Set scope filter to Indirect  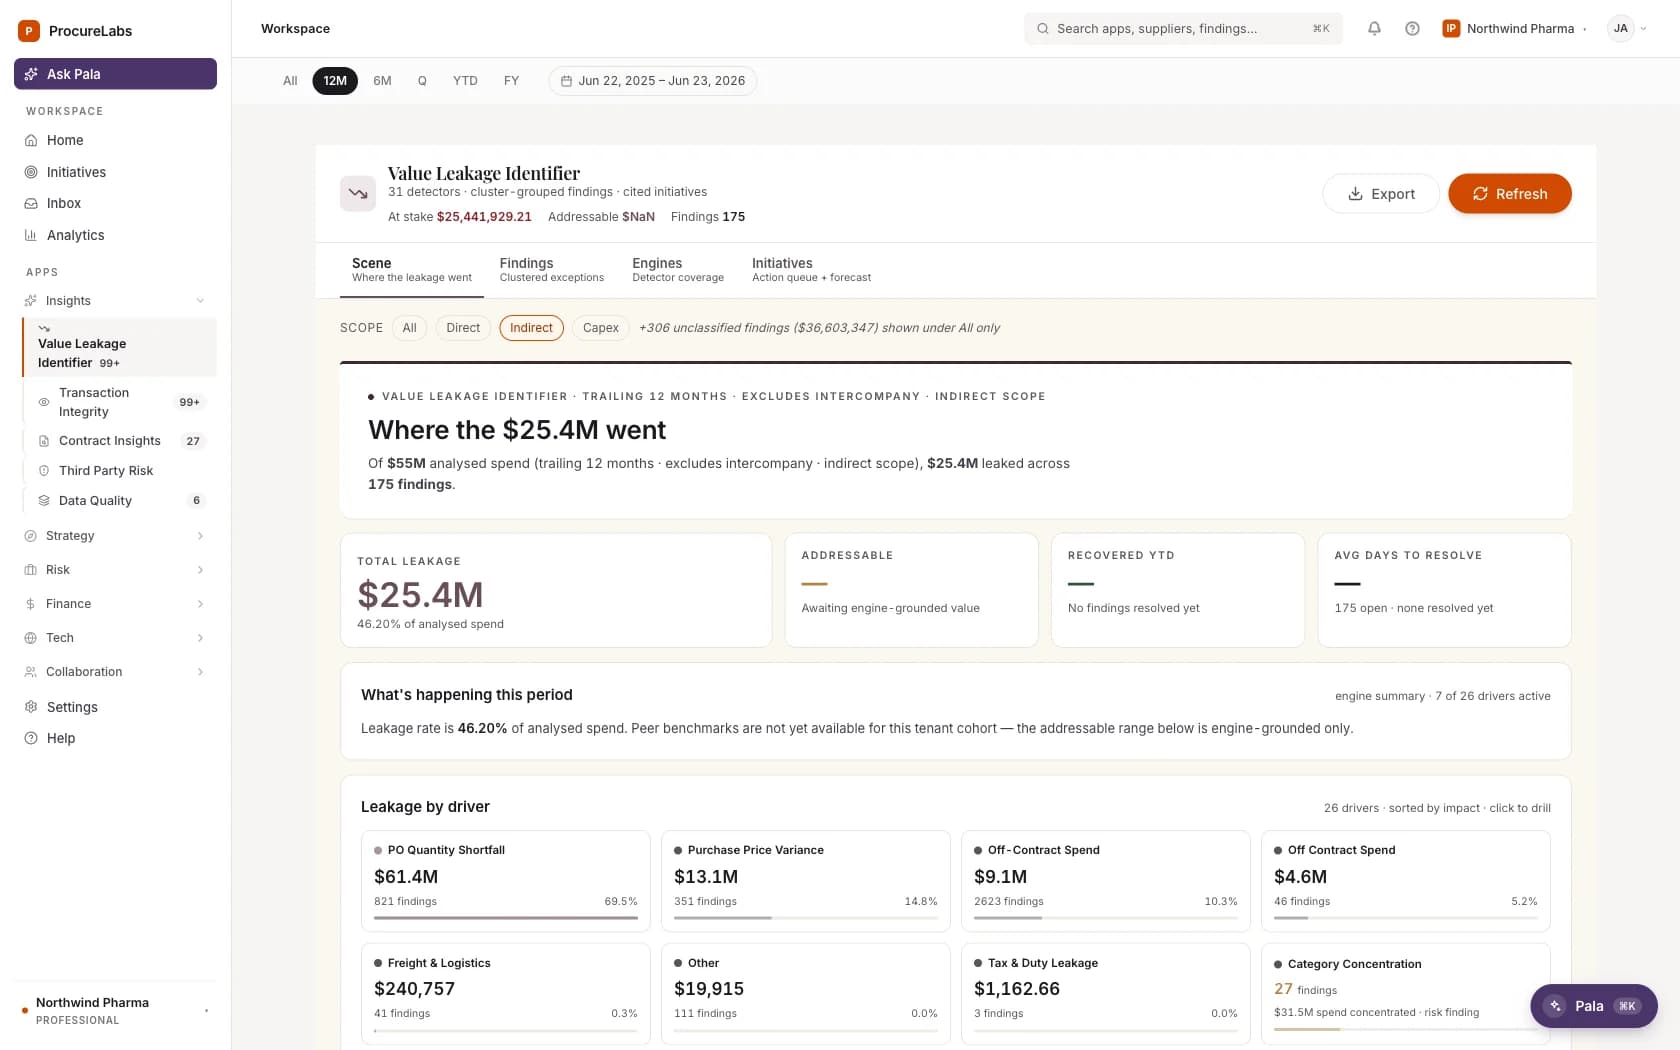pyautogui.click(x=531, y=328)
